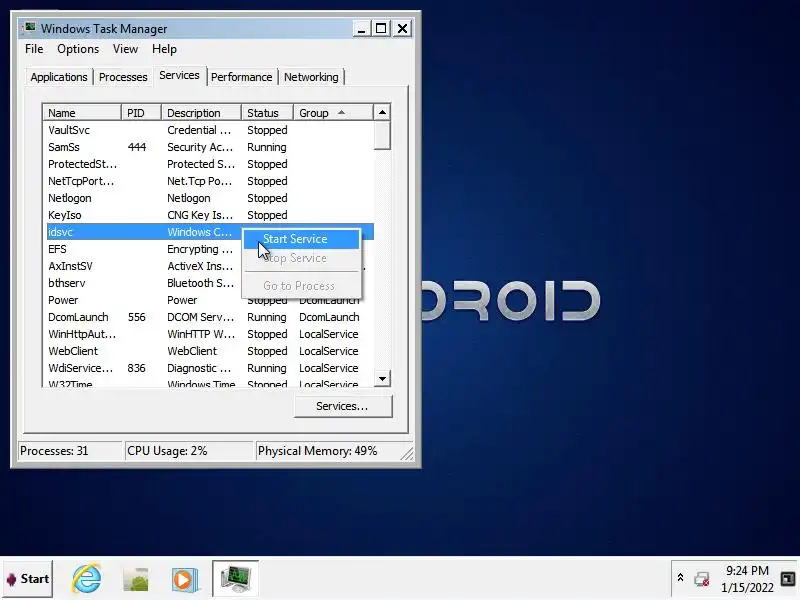Screen dimensions: 800x600
Task: Select the NetTcpPort... service row
Action: point(210,181)
